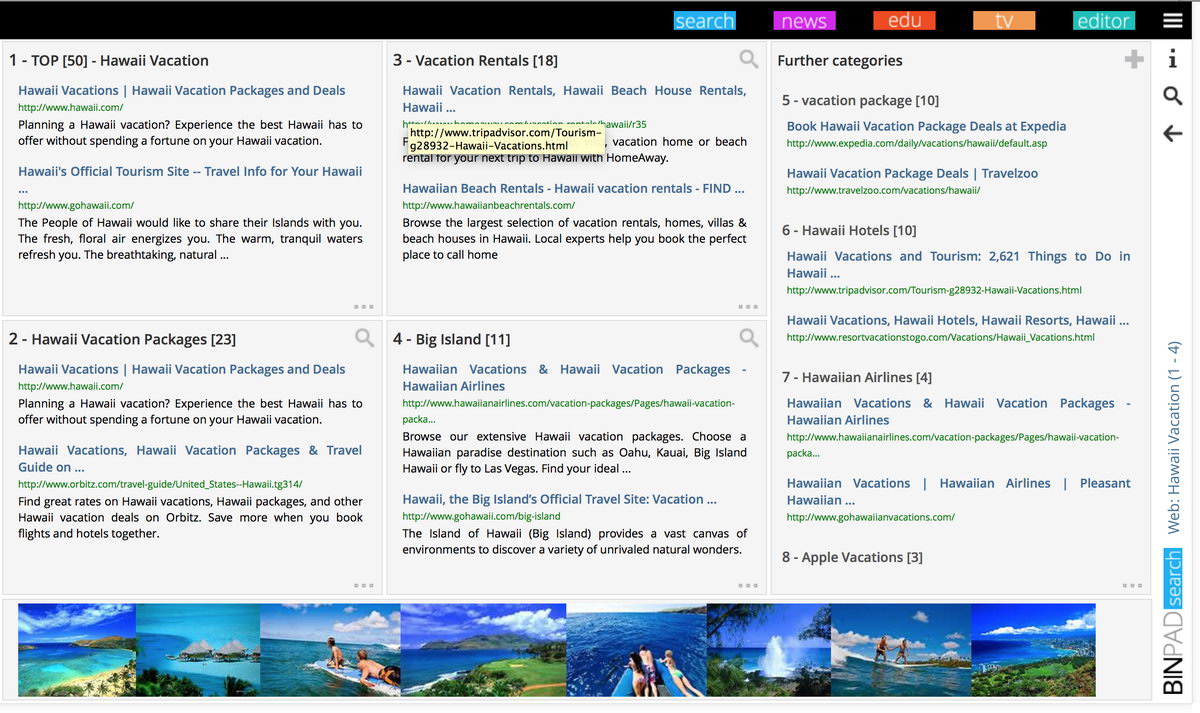This screenshot has width=1200, height=713.
Task: Click the hawaiianbeachrentals.com URL
Action: [489, 205]
